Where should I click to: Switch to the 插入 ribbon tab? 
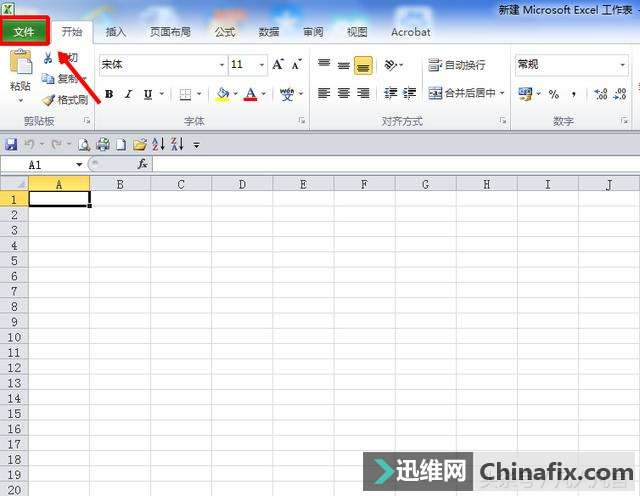click(x=116, y=32)
